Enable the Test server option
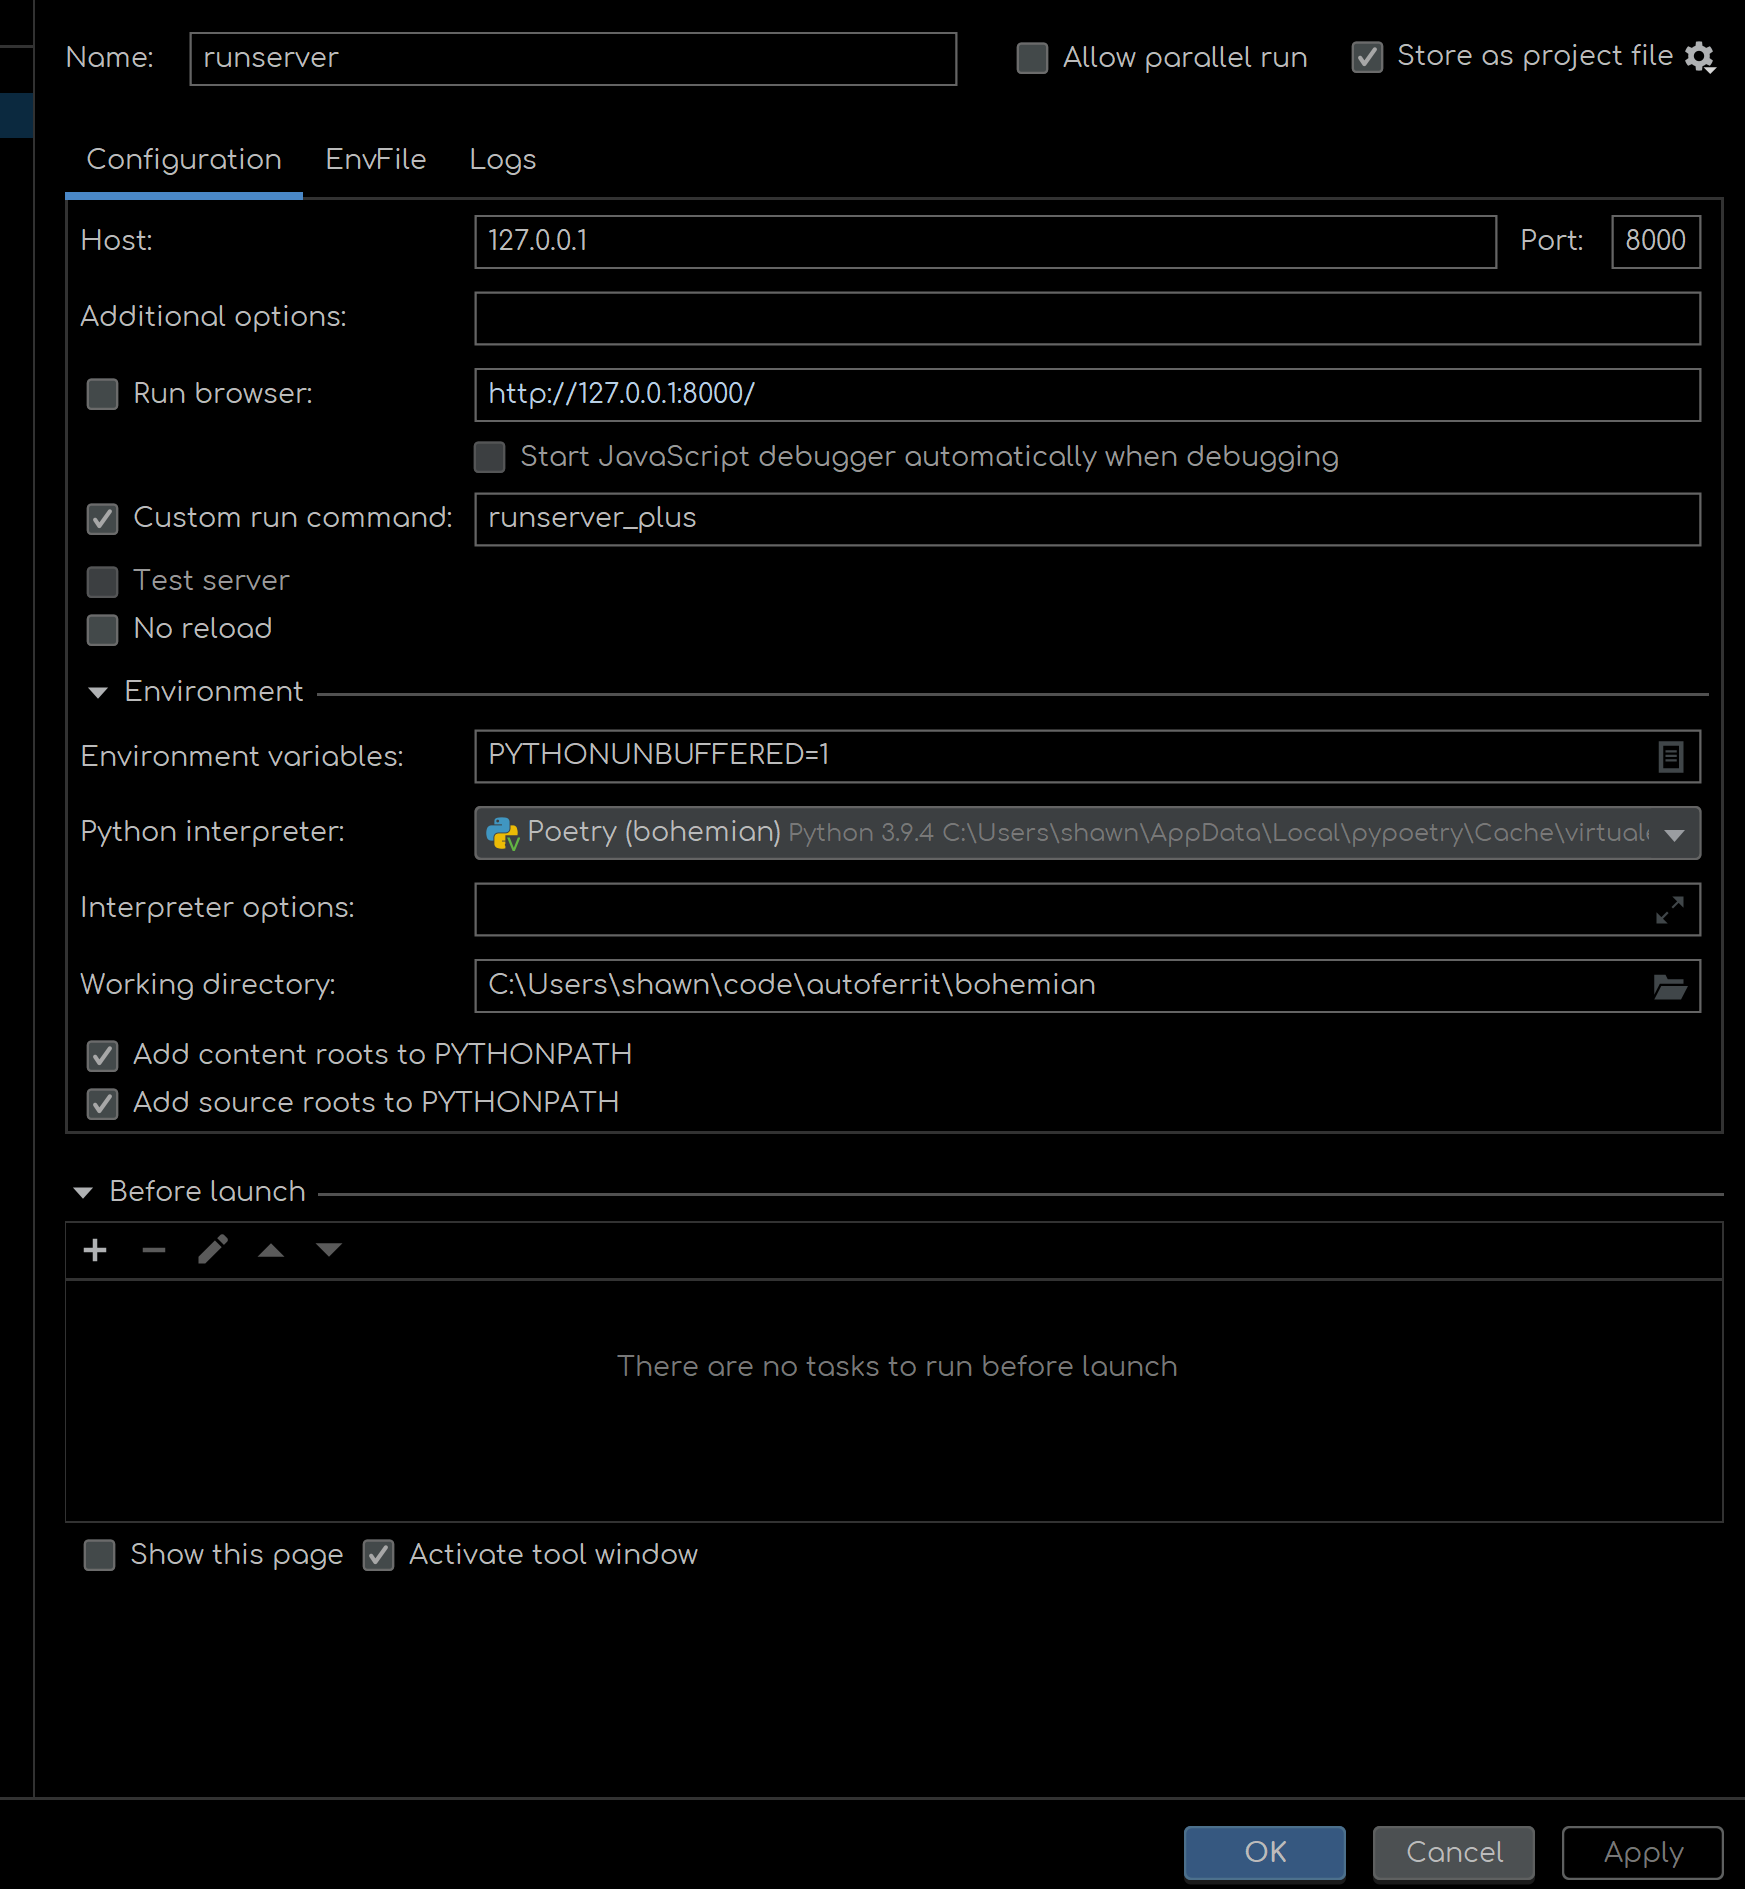 pos(102,581)
